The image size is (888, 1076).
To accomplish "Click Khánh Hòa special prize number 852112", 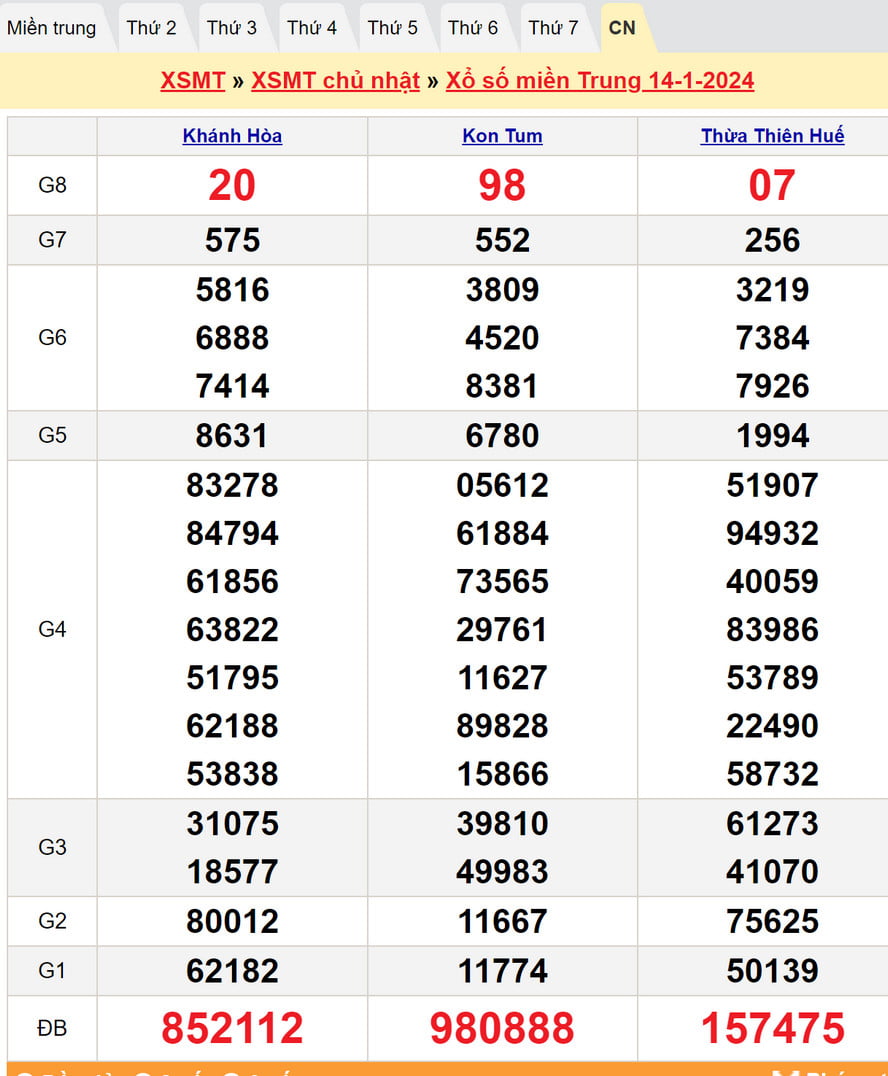I will coord(232,1028).
